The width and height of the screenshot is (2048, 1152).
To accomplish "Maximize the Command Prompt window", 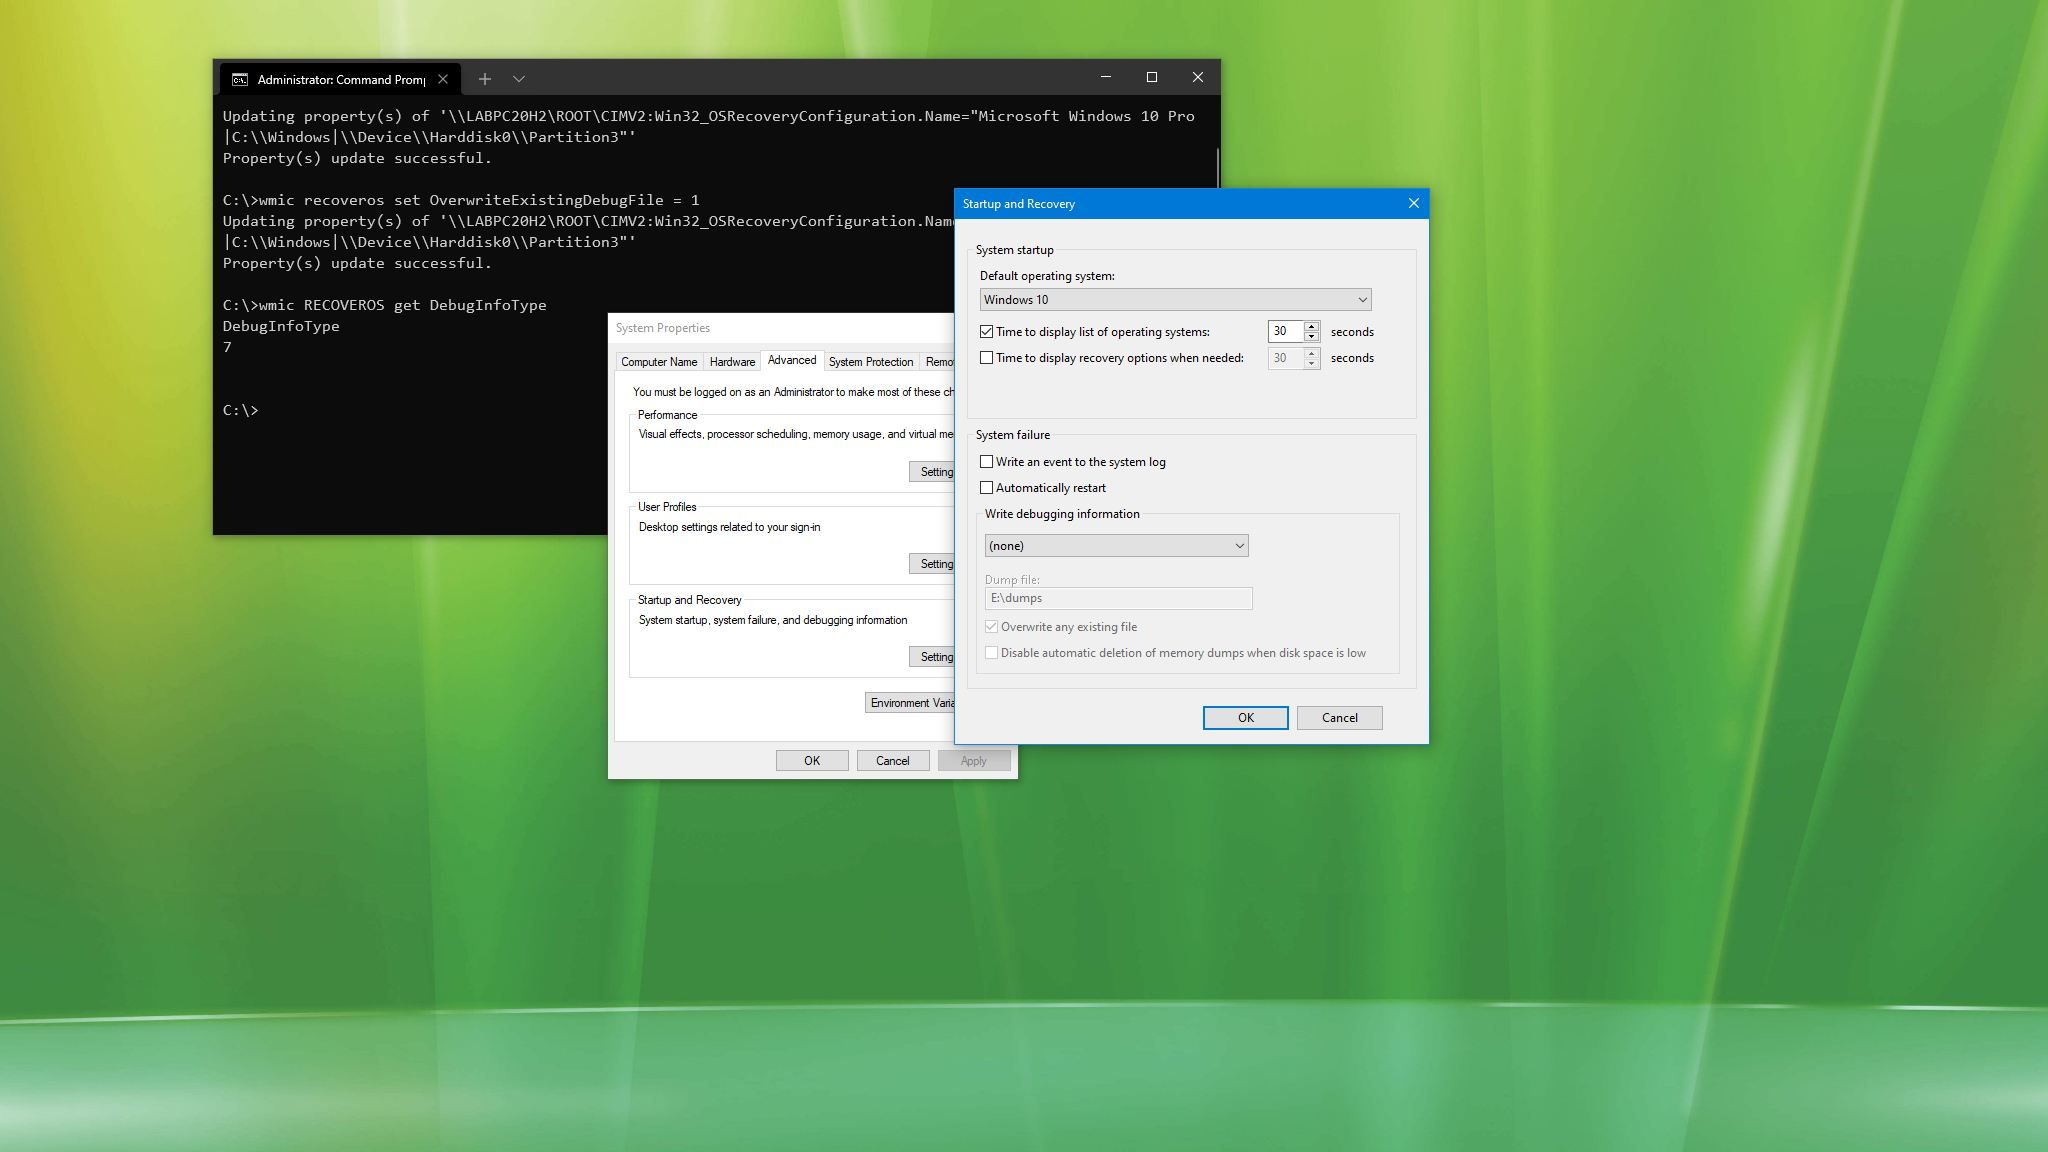I will pos(1151,77).
